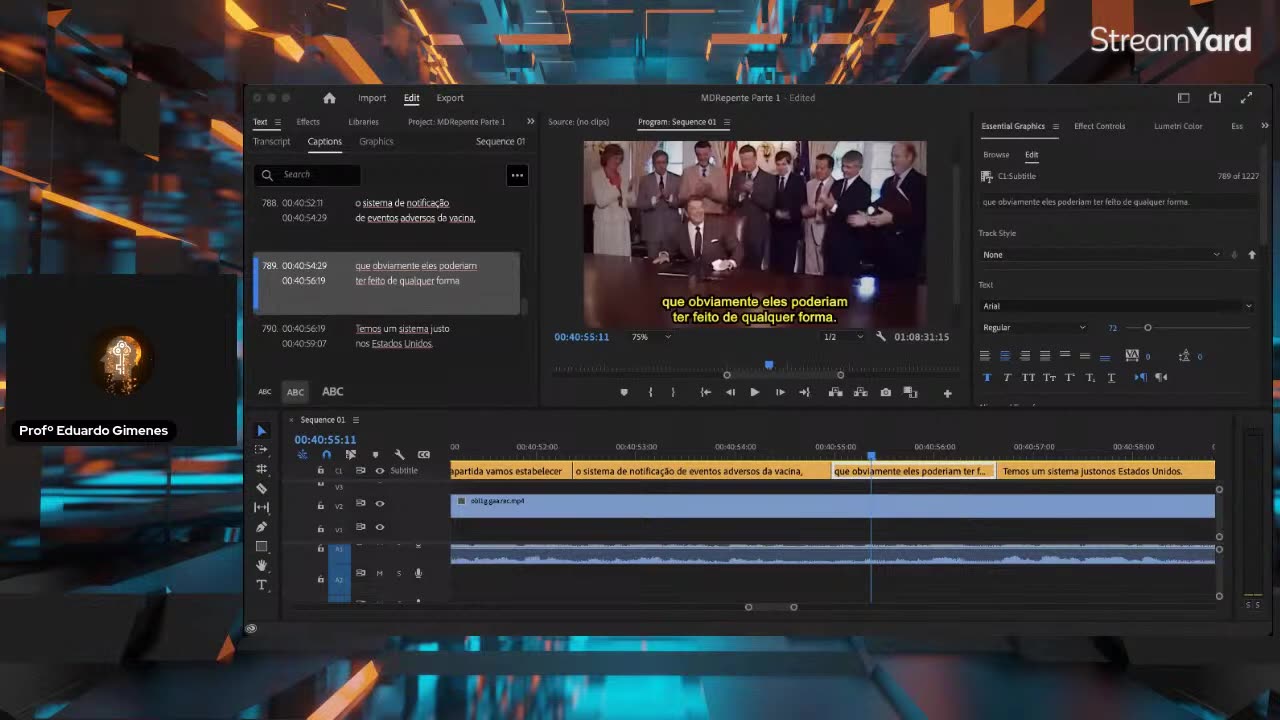The height and width of the screenshot is (720, 1280).
Task: Select the Selection tool arrow
Action: [261, 431]
